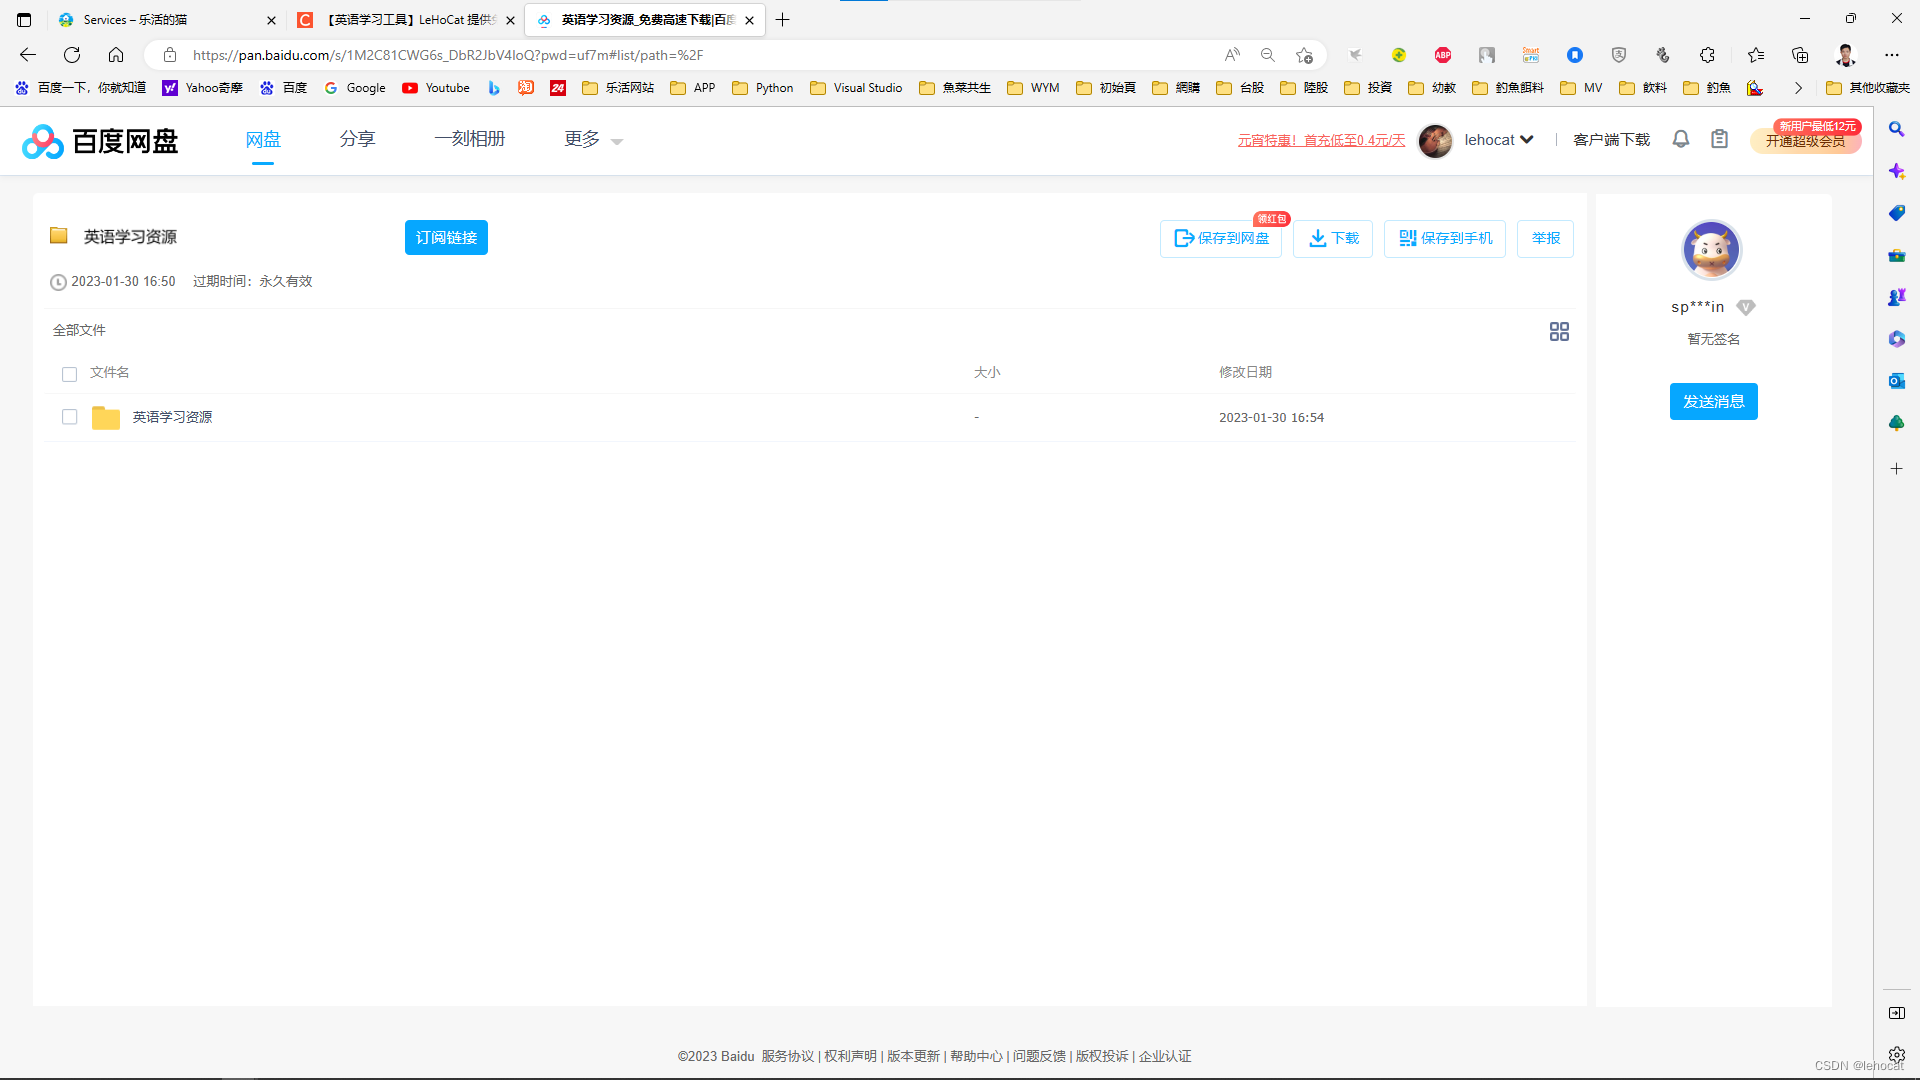Click the 保存到网盘 button
1920x1080 pixels.
click(x=1221, y=238)
